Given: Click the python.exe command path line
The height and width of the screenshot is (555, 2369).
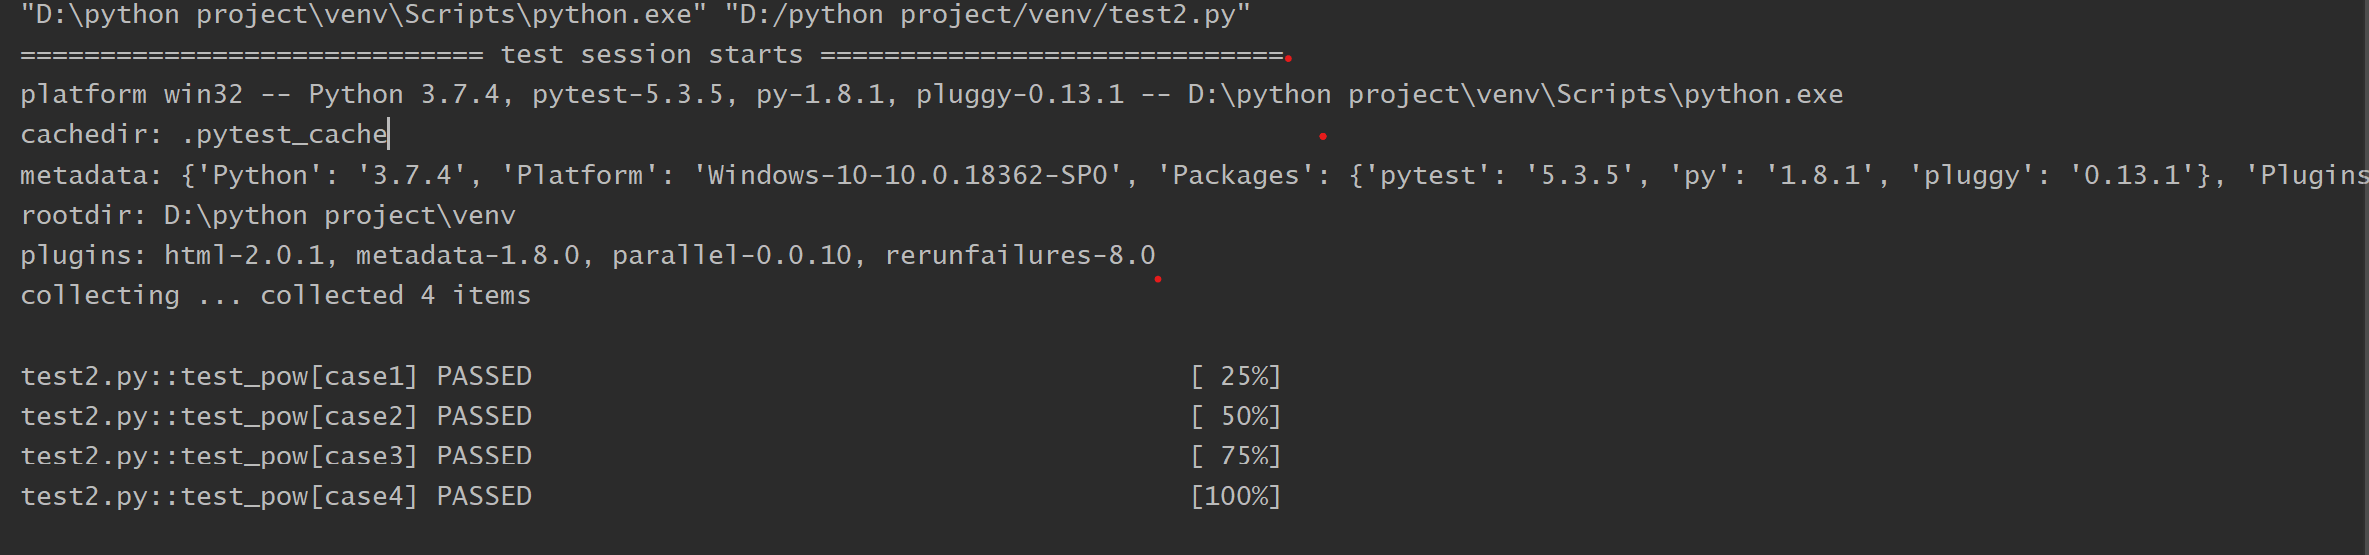Looking at the screenshot, I should (x=636, y=15).
